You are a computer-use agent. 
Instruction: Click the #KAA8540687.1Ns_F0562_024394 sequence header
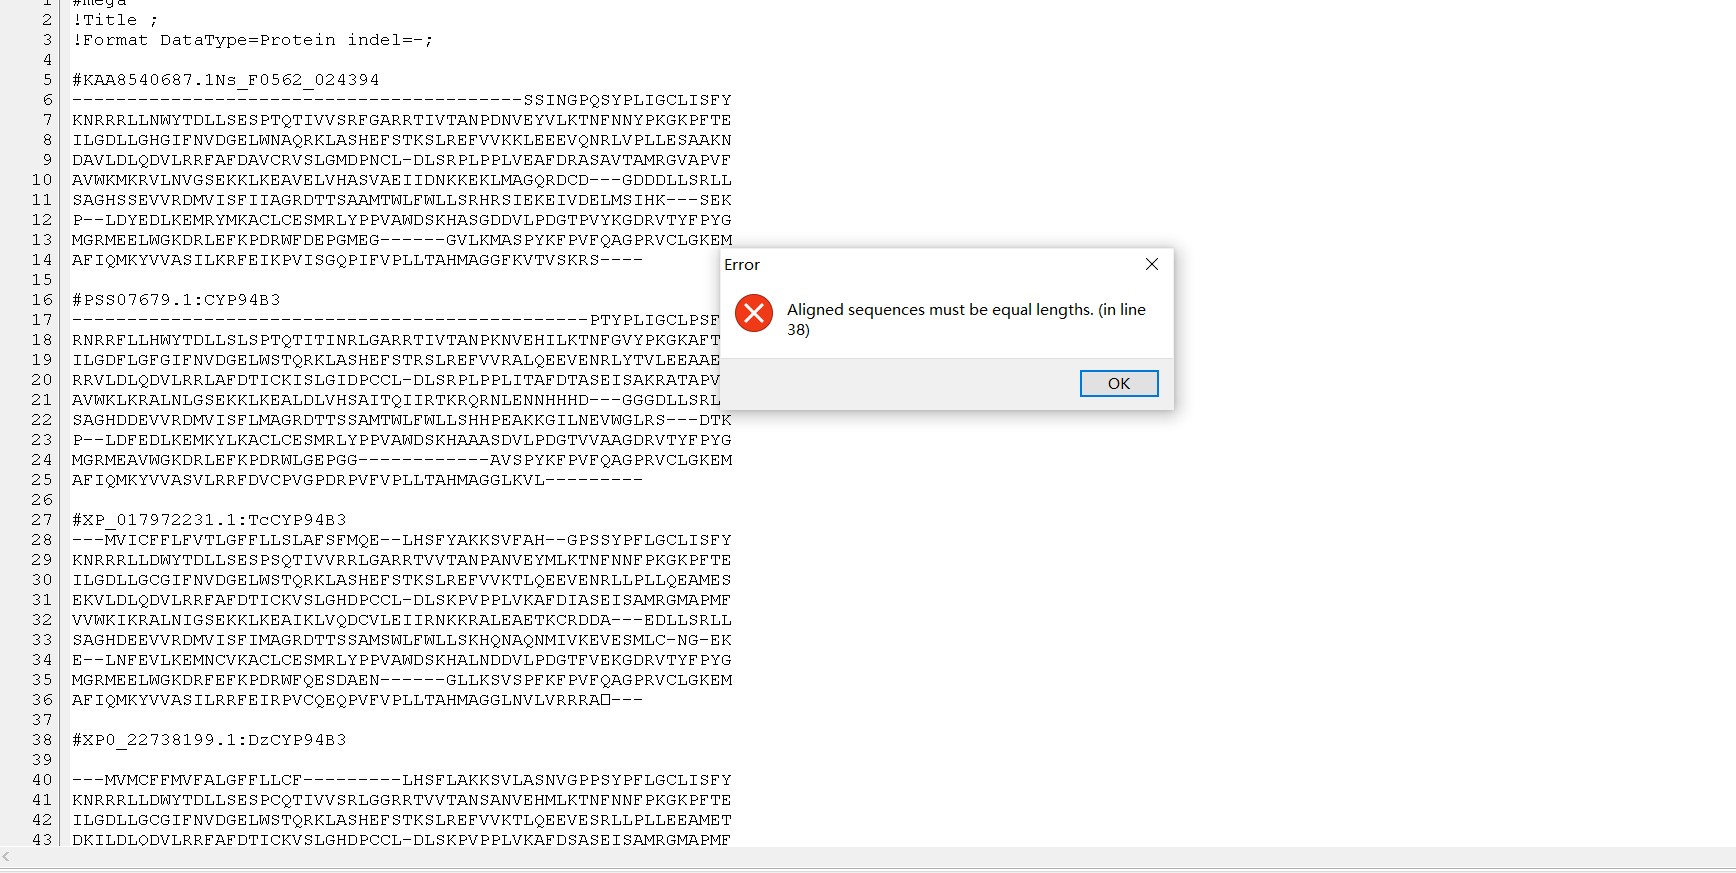226,80
